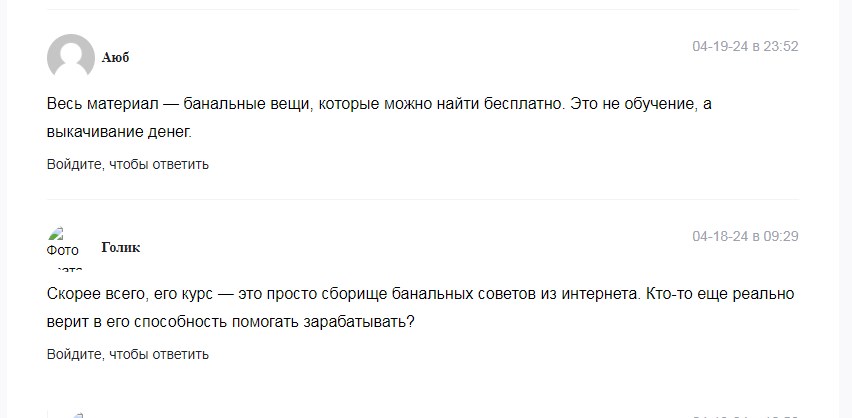This screenshot has height=418, width=852.
Task: Click Голик's broken photo avatar
Action: click(64, 247)
